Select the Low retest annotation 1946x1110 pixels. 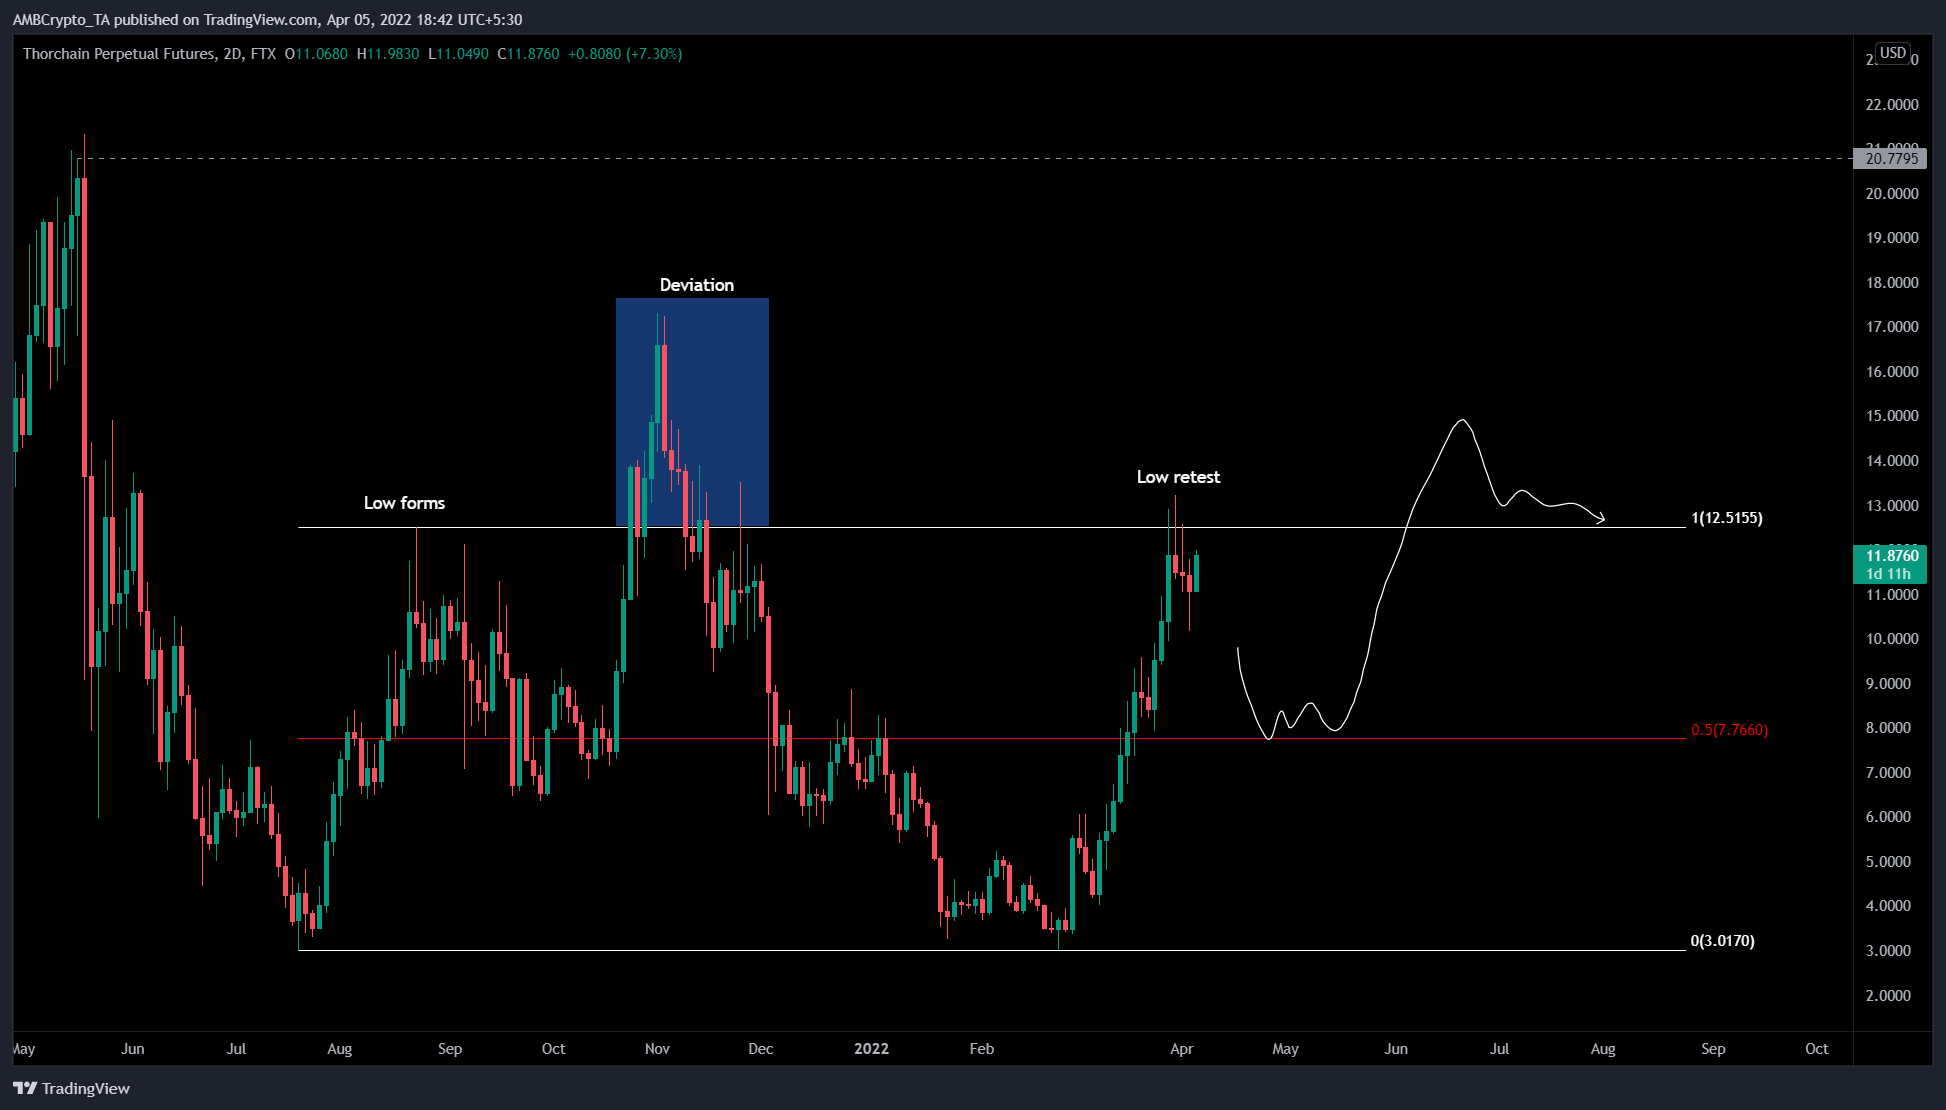click(x=1178, y=477)
